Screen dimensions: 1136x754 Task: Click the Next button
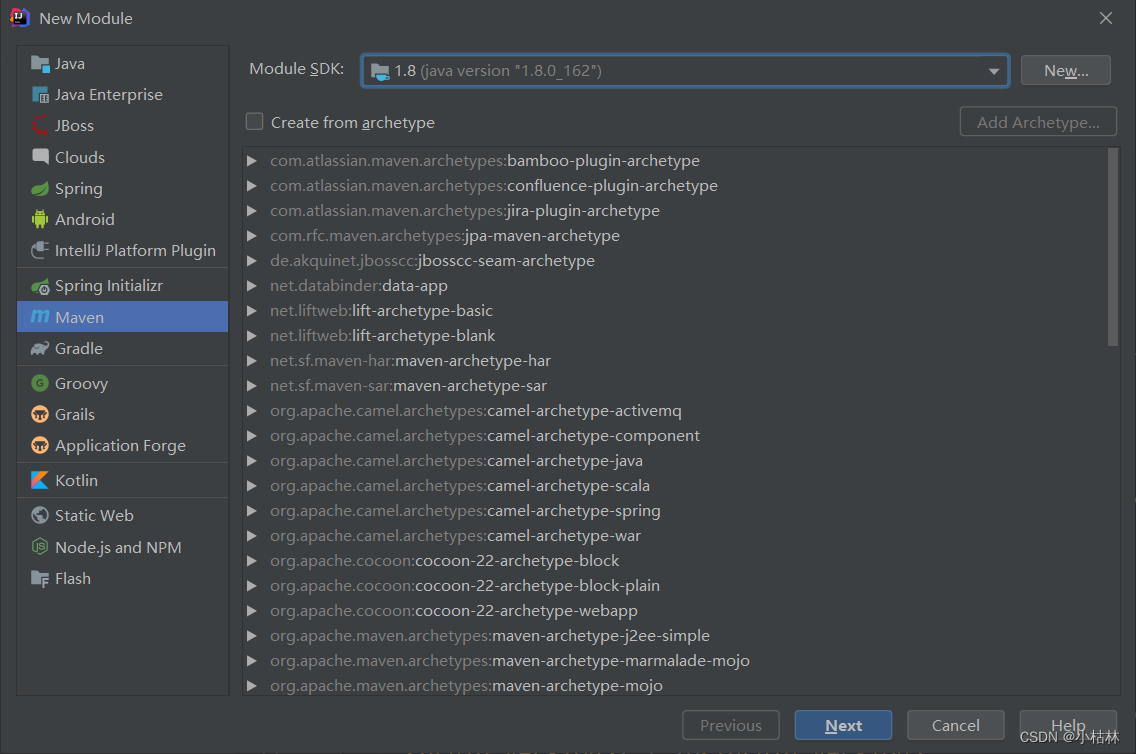[843, 726]
